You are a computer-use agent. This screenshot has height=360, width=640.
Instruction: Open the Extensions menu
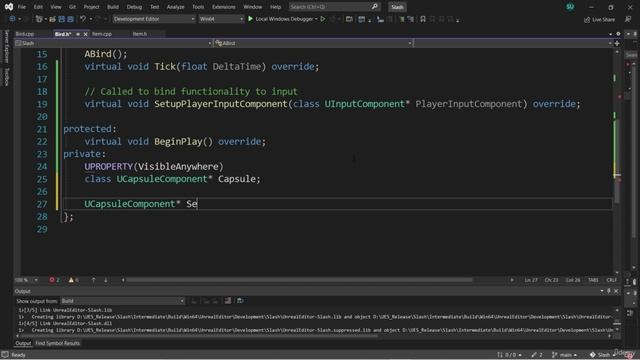(x=224, y=7)
